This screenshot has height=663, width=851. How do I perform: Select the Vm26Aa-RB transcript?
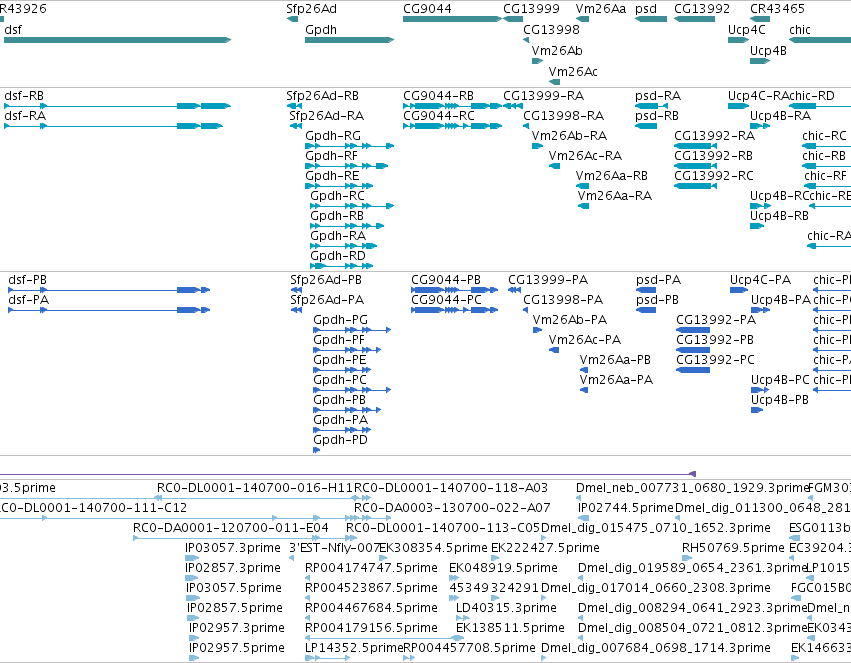coord(582,186)
